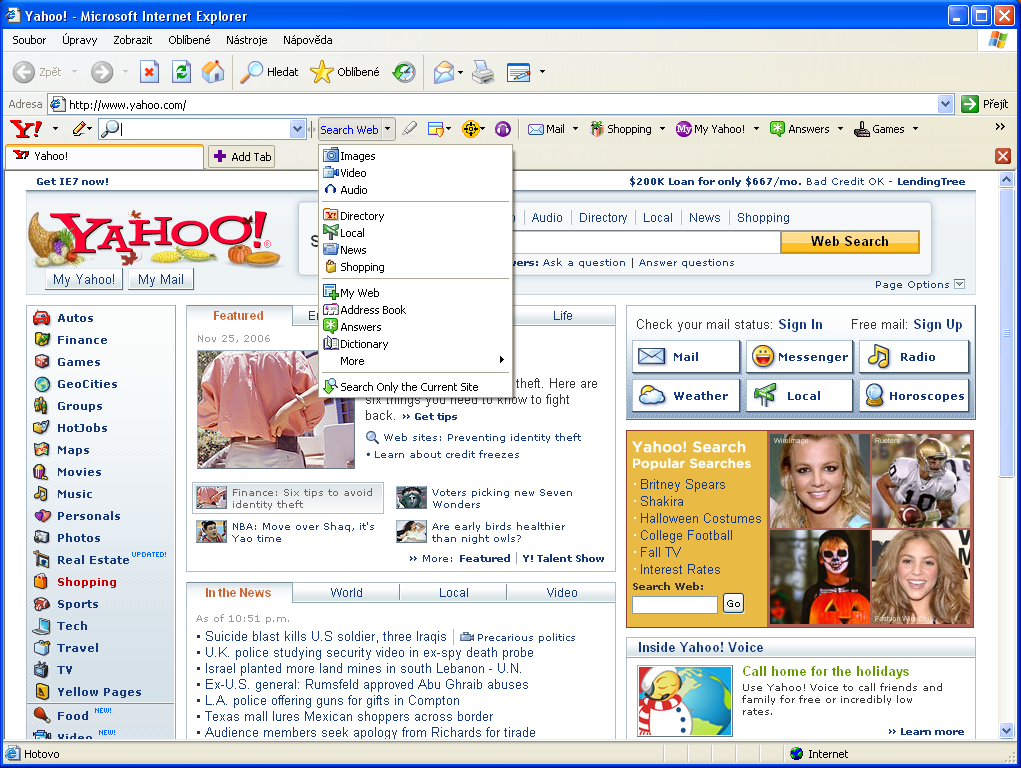Select Search Only the Current Site
1021x768 pixels.
[x=415, y=387]
